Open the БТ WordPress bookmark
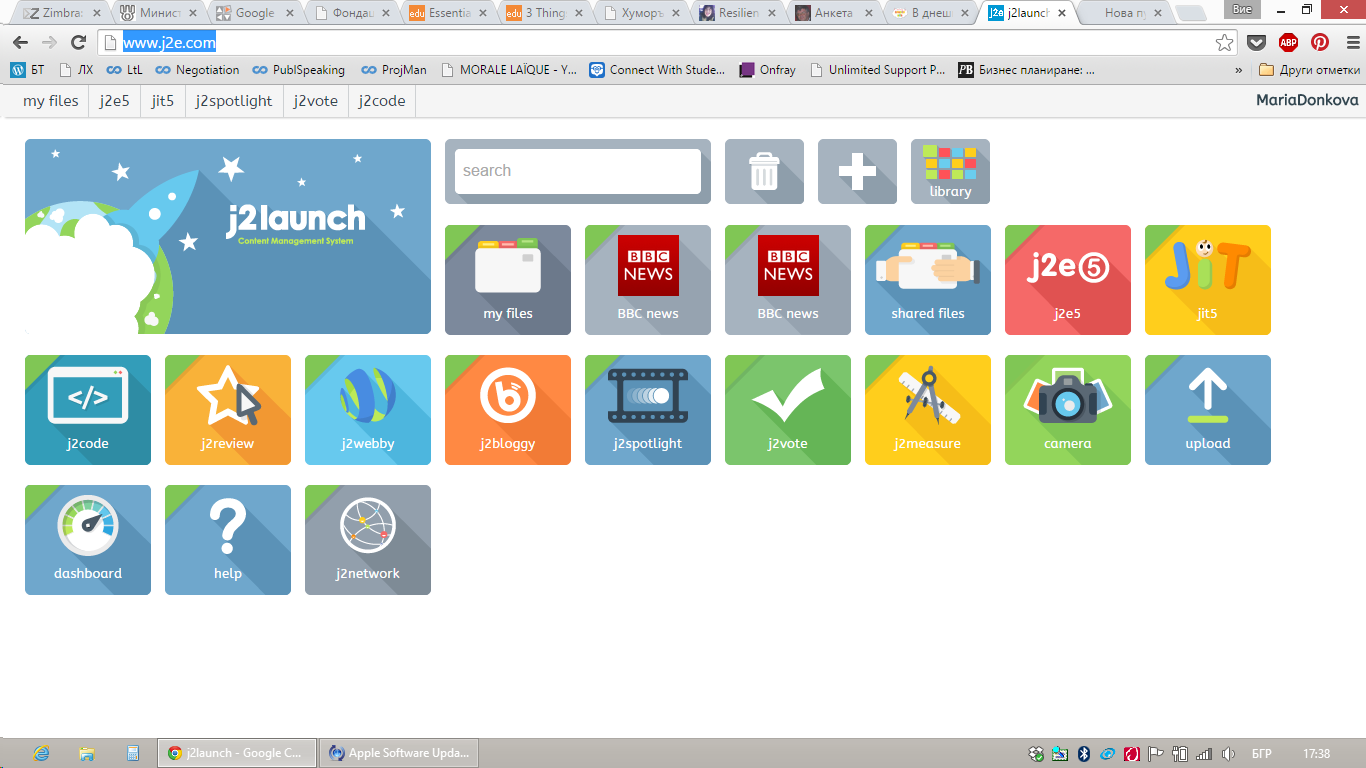Image resolution: width=1366 pixels, height=768 pixels. click(28, 70)
